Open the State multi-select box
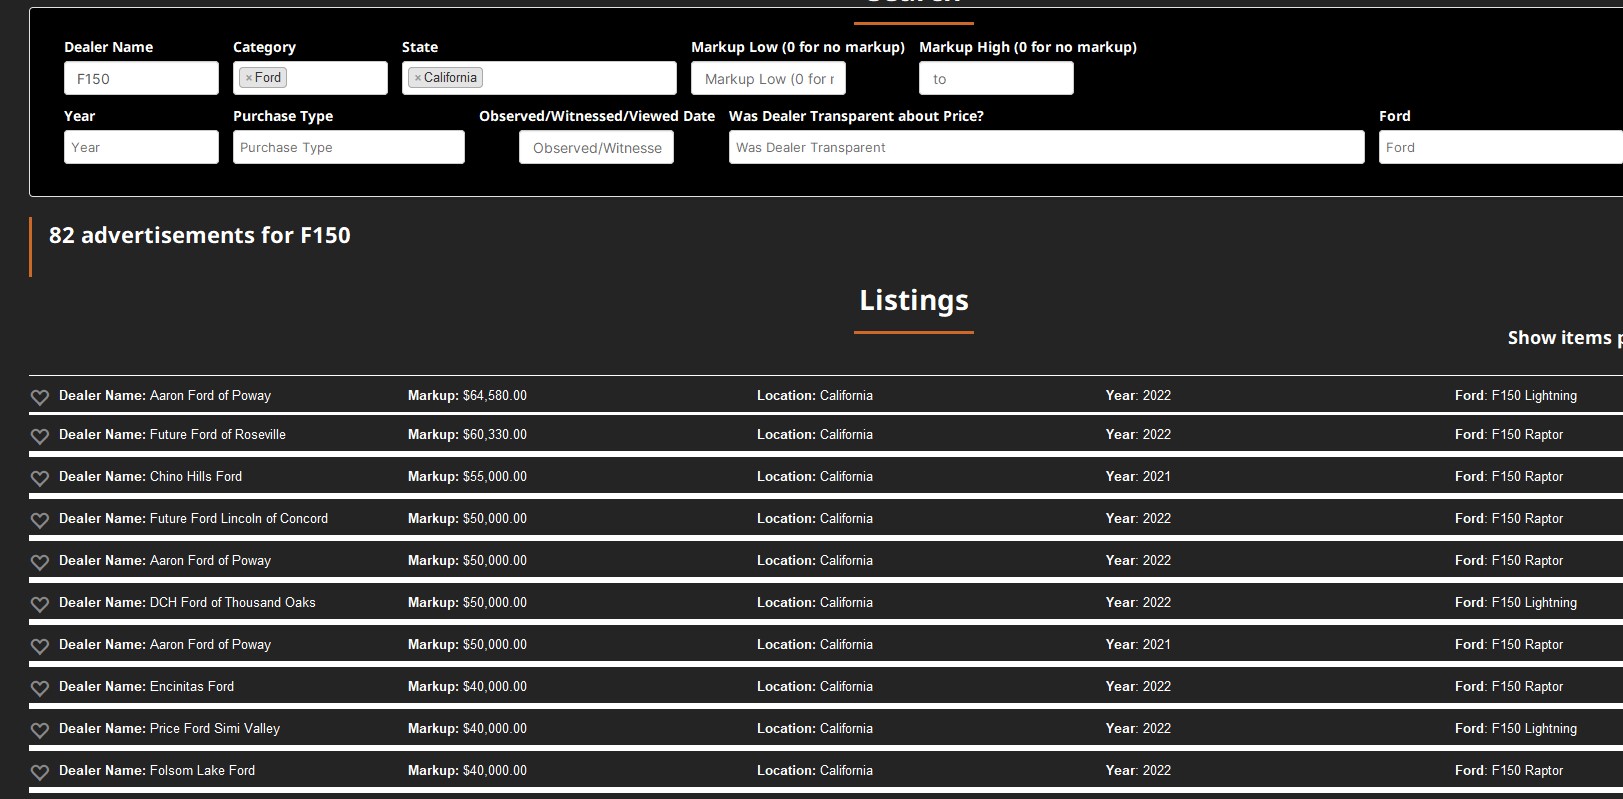 tap(539, 78)
